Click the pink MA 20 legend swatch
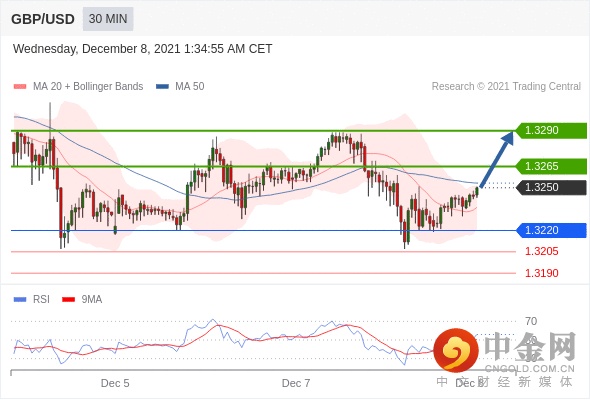 [20, 87]
